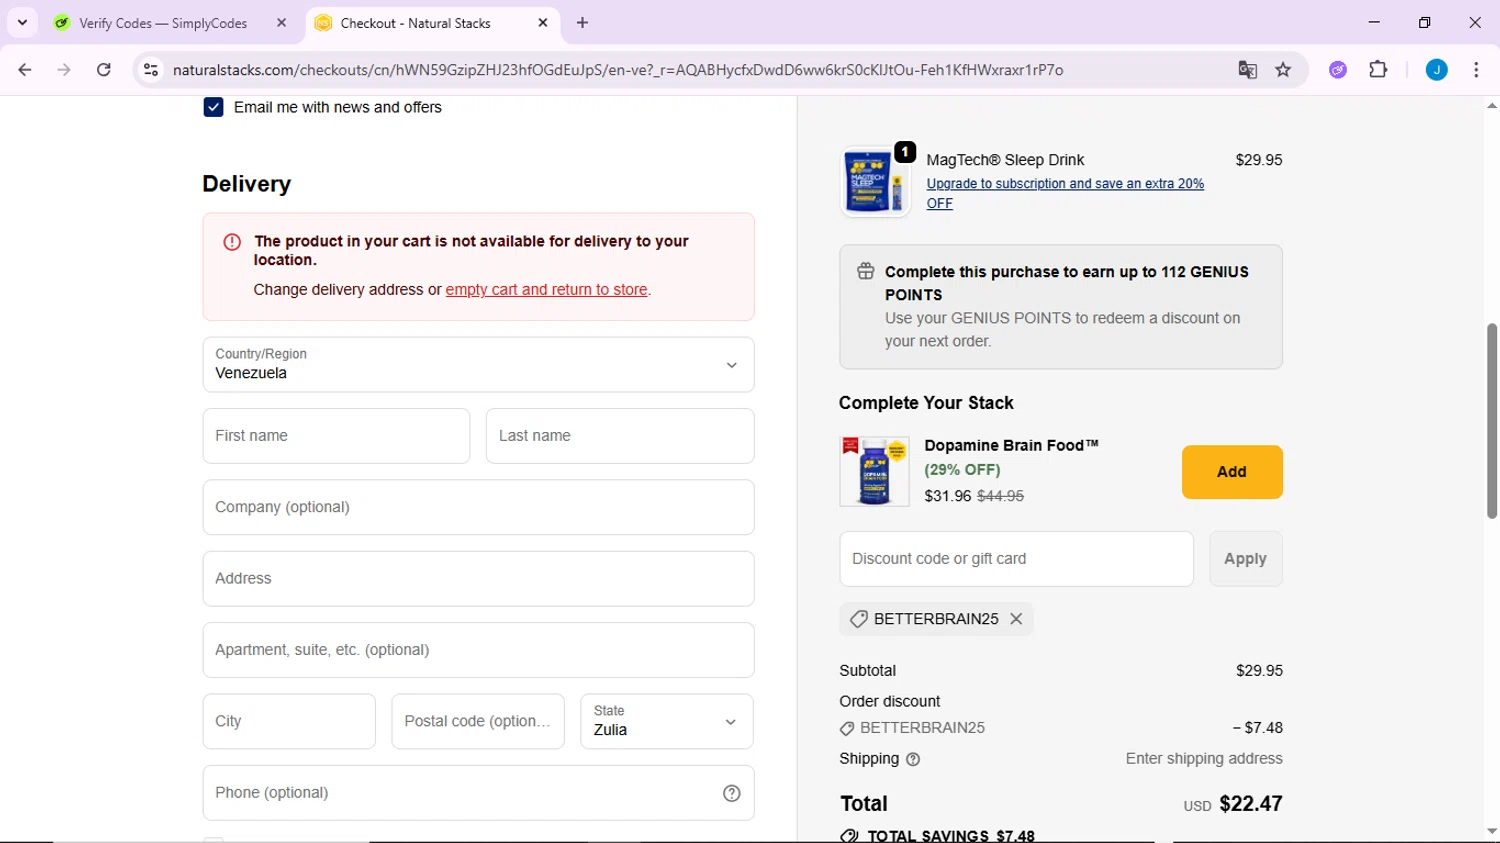1500x843 pixels.
Task: Click the First name field
Action: tap(336, 436)
